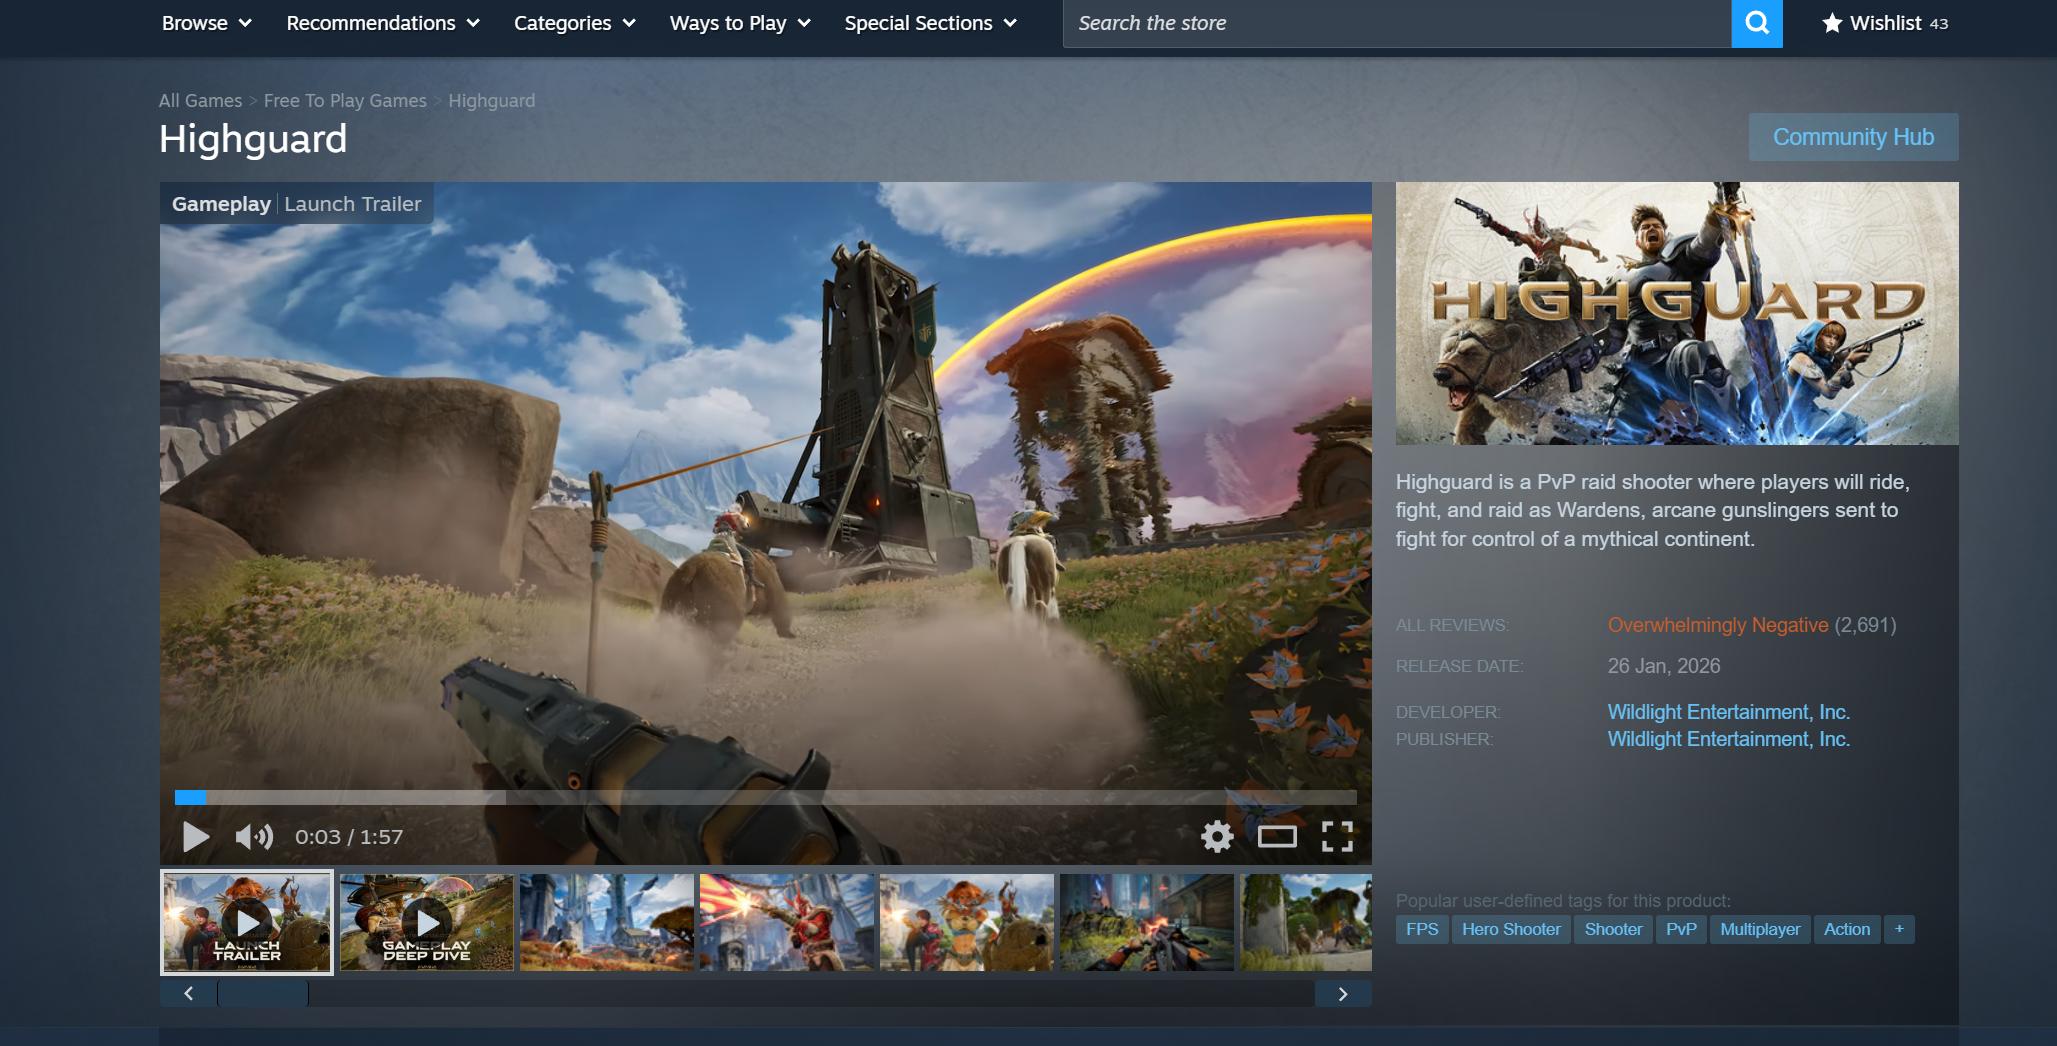The image size is (2057, 1046).
Task: Select the Shooter tag
Action: [x=1613, y=929]
